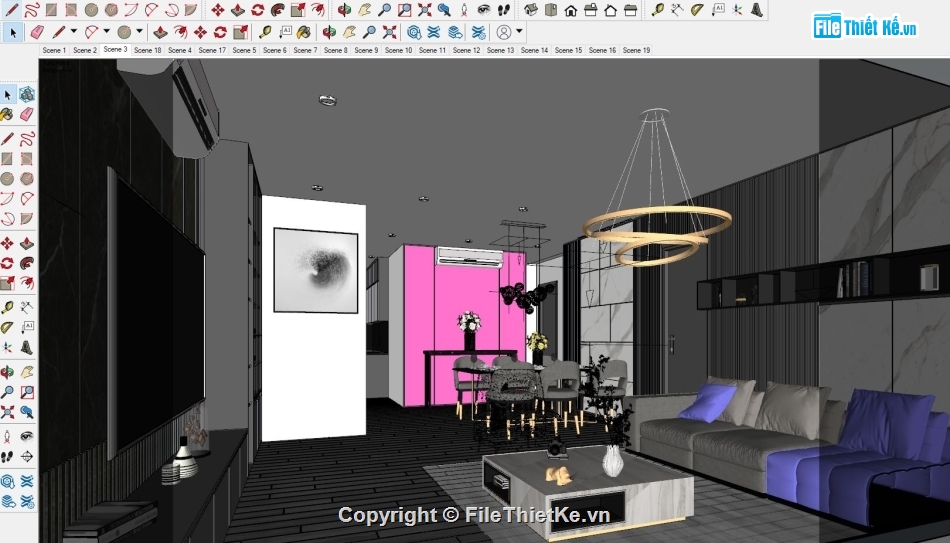Click the user account profile icon
The width and height of the screenshot is (950, 543).
coord(503,32)
